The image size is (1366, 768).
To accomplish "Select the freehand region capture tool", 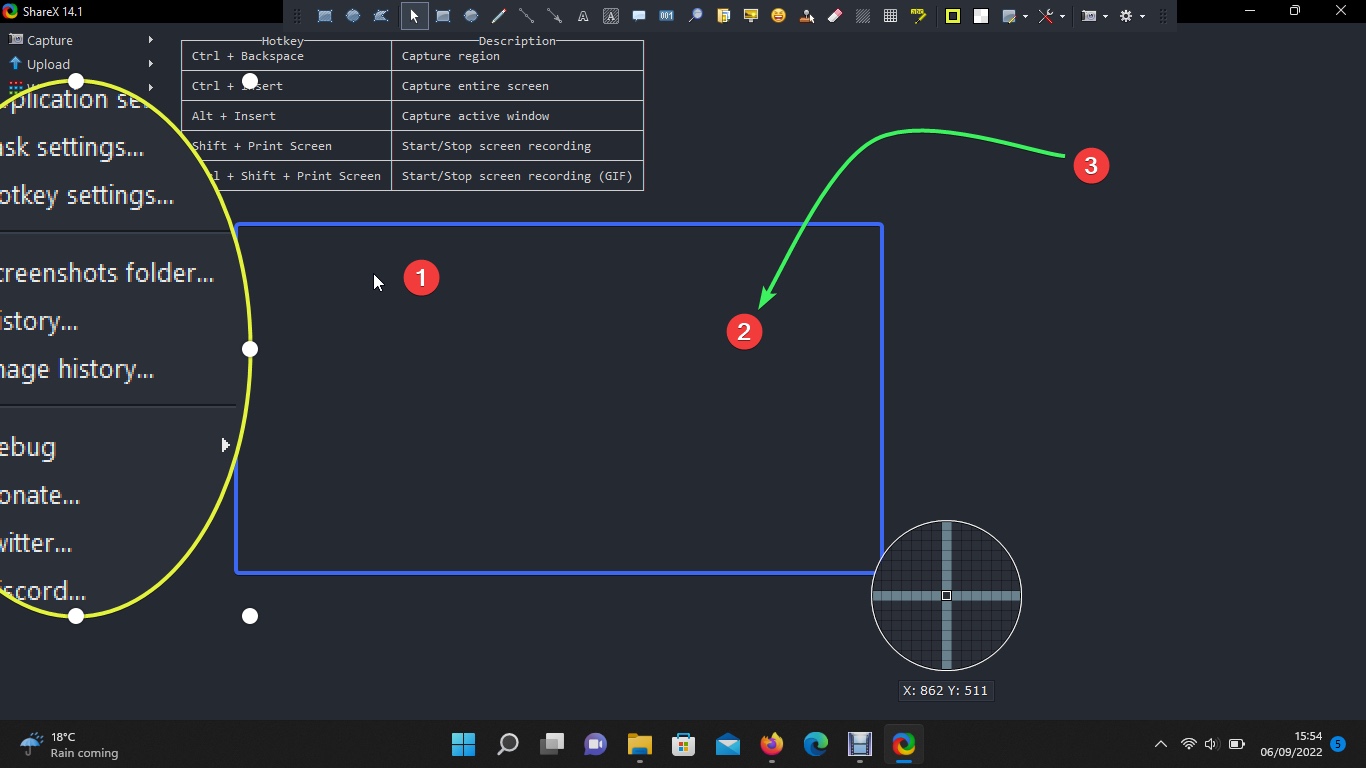I will click(x=381, y=16).
